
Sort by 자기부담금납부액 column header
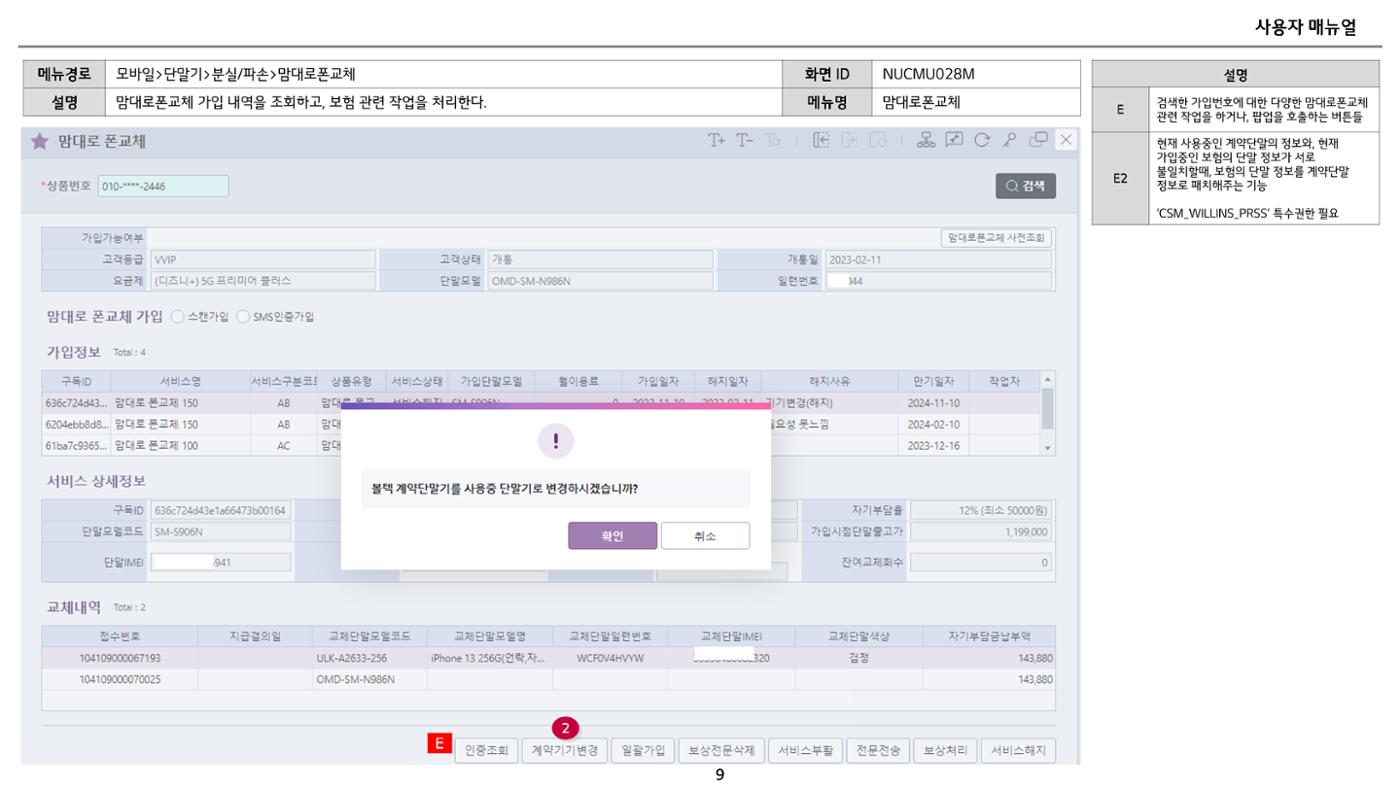pos(989,635)
